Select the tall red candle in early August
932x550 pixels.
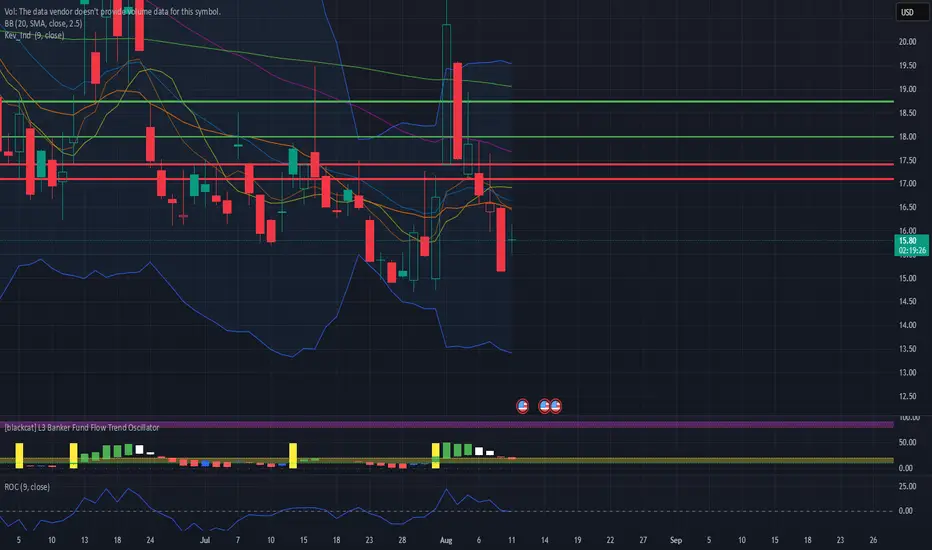[457, 111]
